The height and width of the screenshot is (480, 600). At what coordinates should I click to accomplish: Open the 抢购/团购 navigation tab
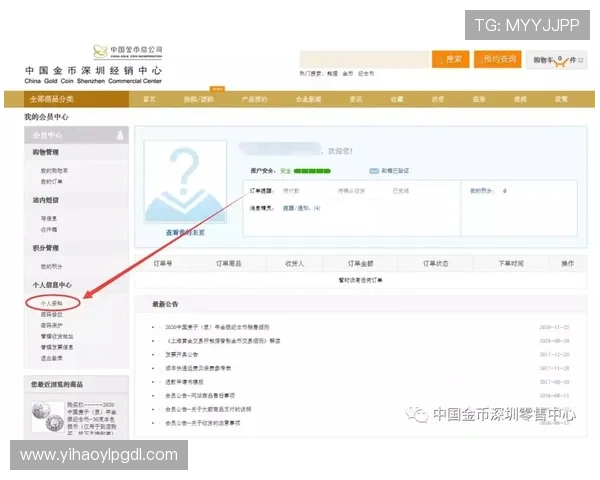click(199, 99)
